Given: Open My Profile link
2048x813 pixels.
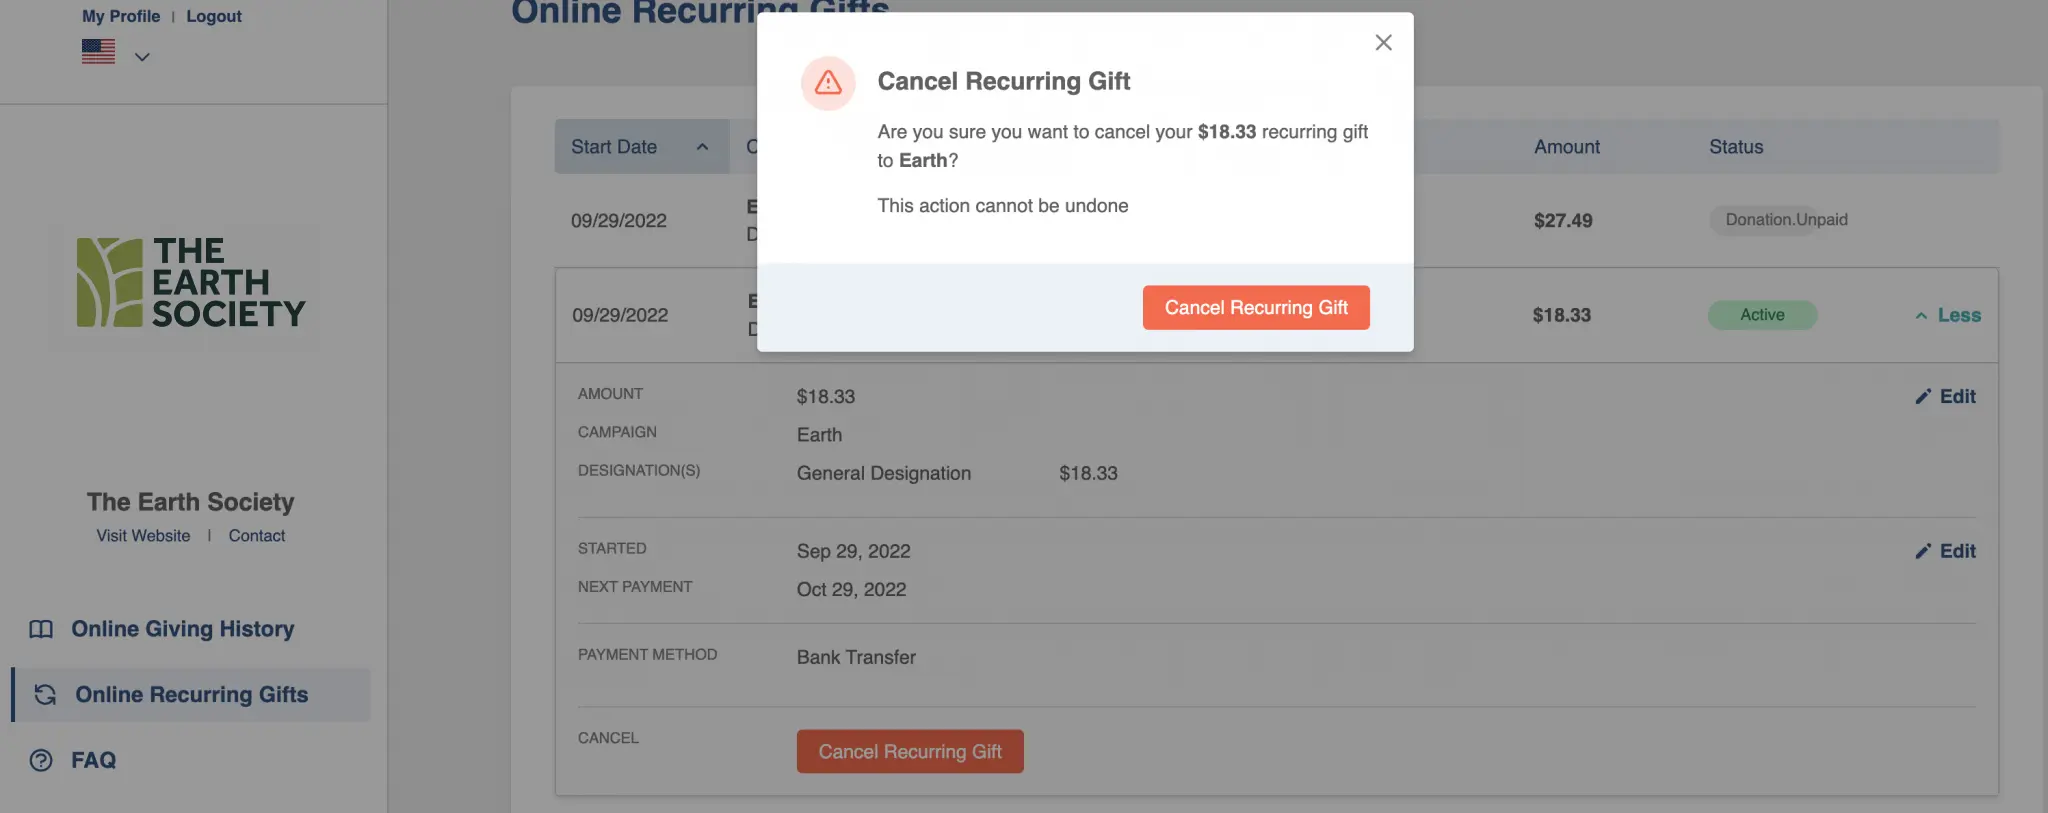Looking at the screenshot, I should [x=121, y=16].
